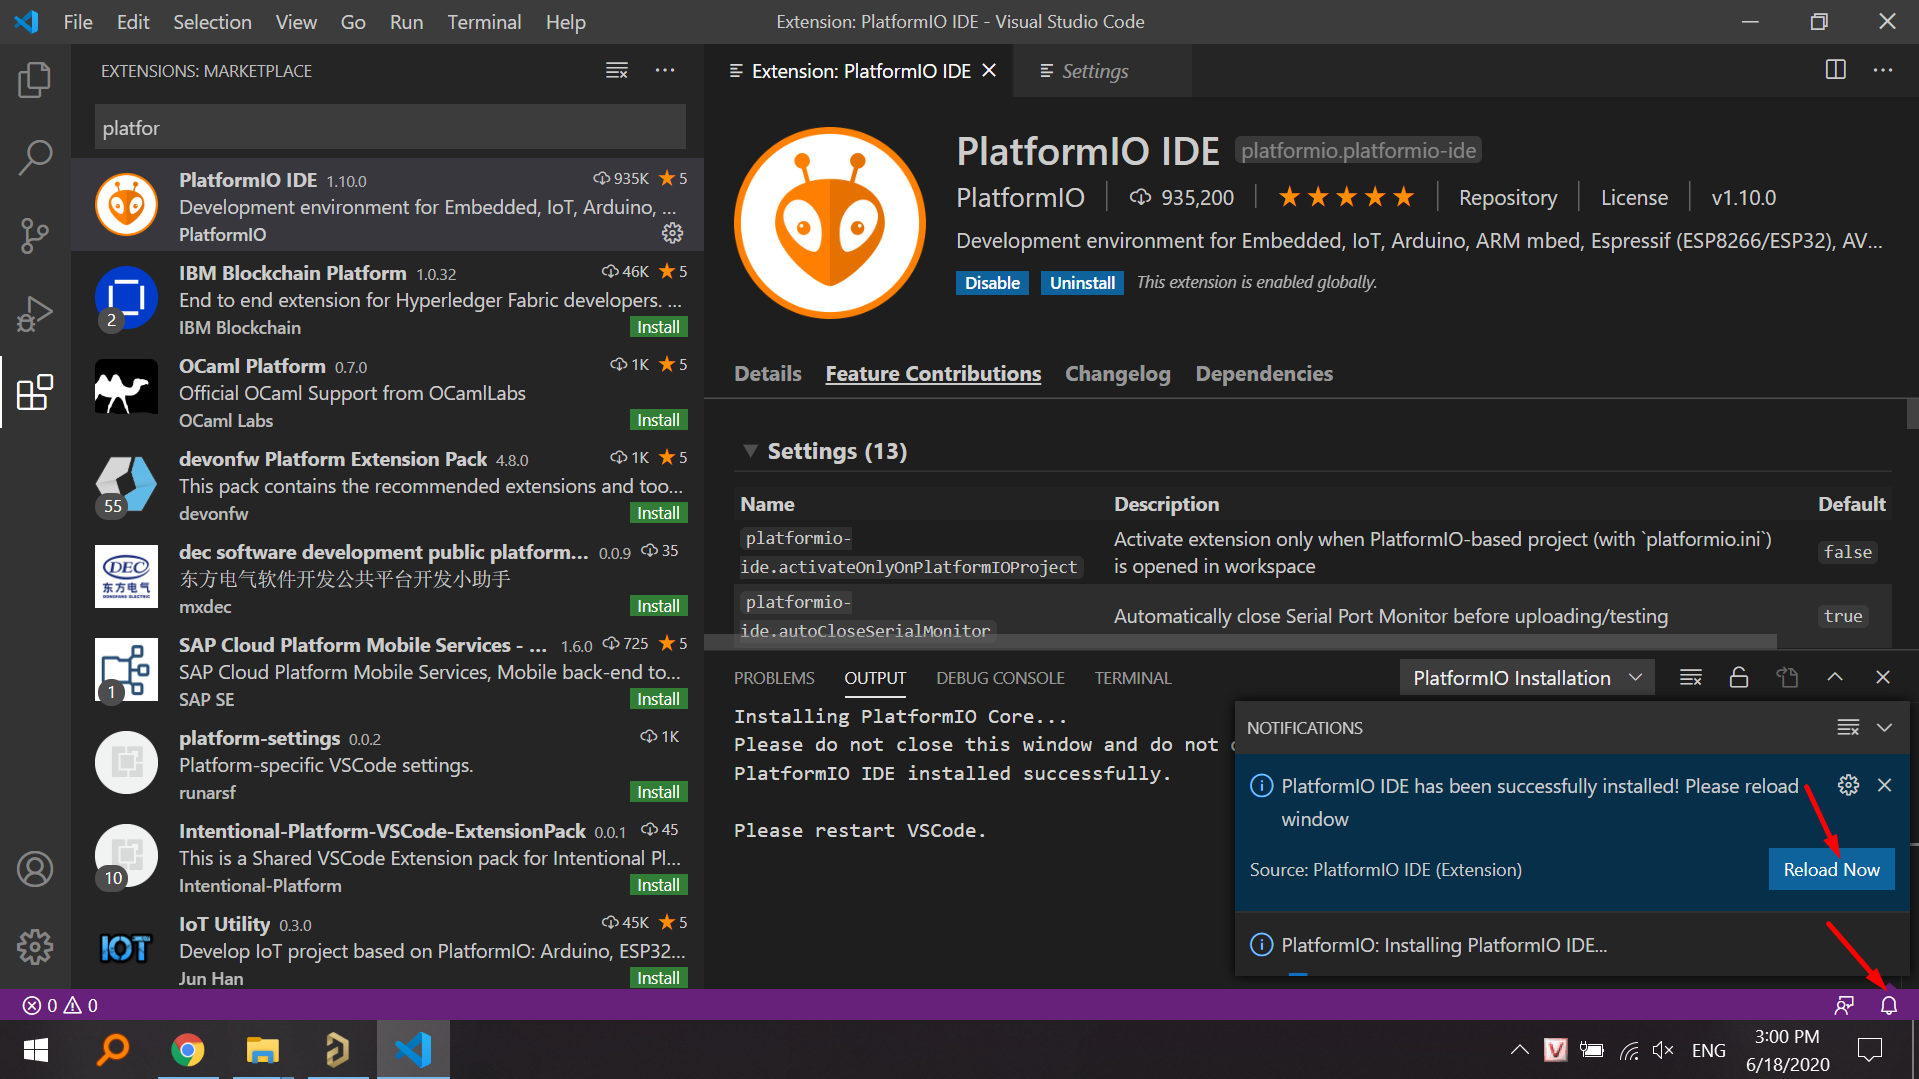
Task: Click the Manage gear icon in activity bar
Action: tap(35, 946)
